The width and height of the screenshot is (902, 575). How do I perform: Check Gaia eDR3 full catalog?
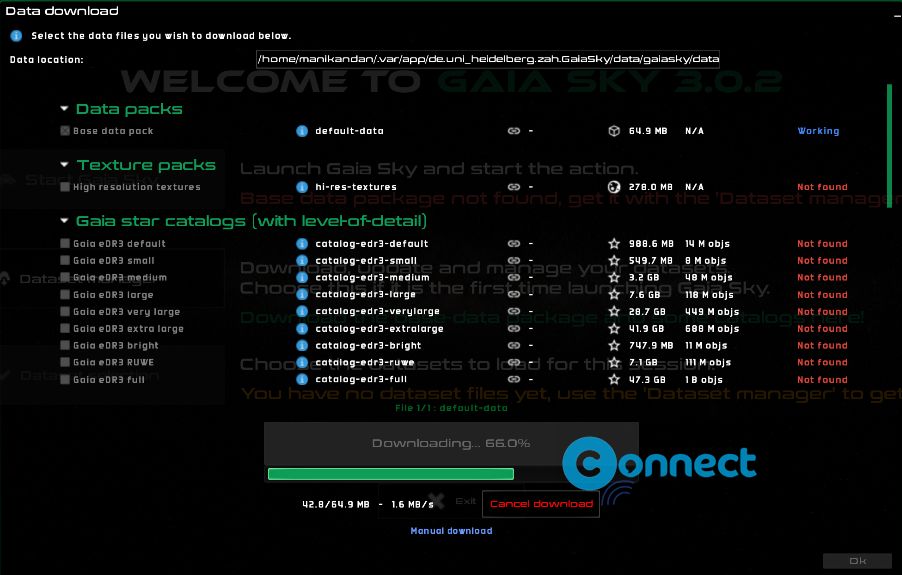65,380
